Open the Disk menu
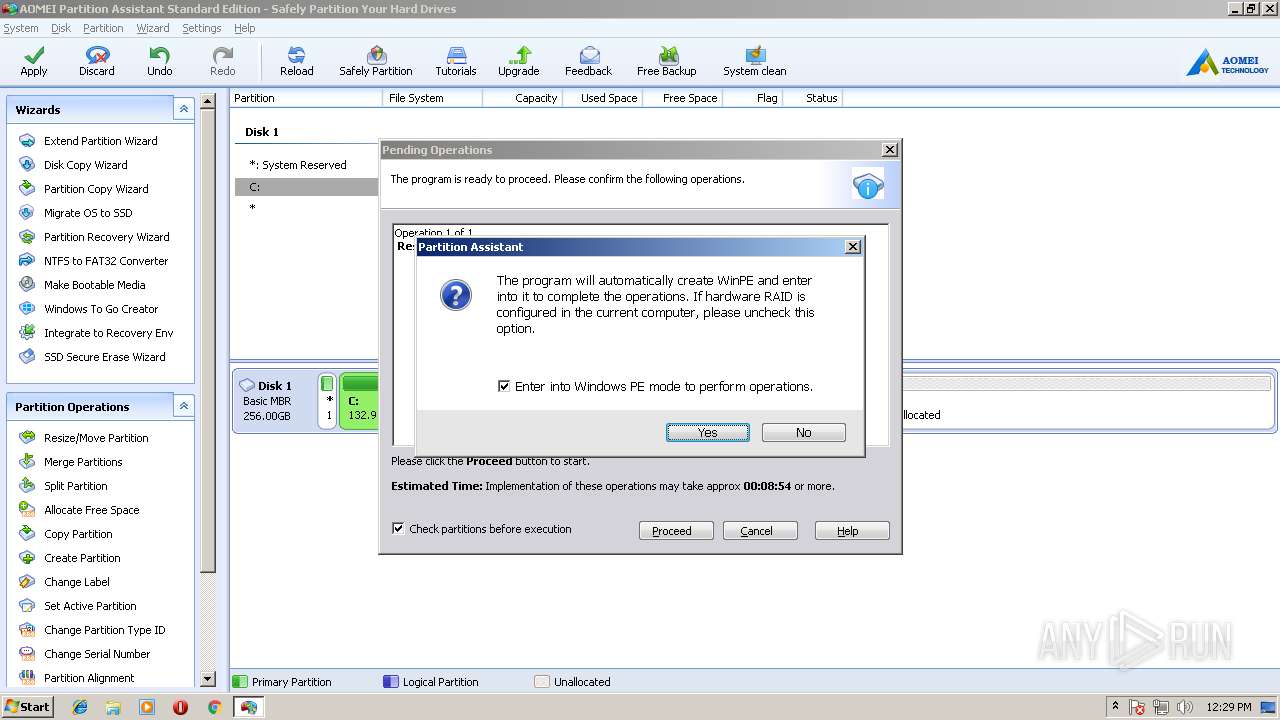1280x720 pixels. click(x=61, y=28)
